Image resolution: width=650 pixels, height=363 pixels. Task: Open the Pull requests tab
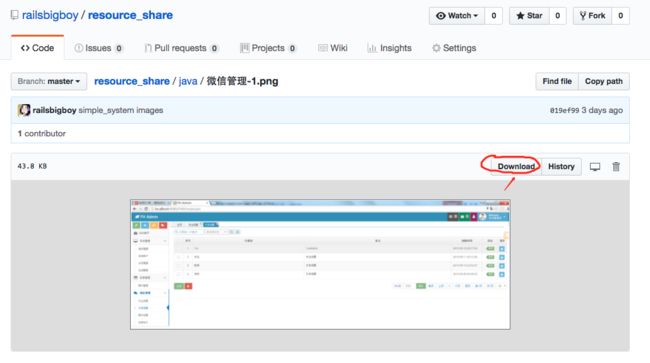point(181,48)
